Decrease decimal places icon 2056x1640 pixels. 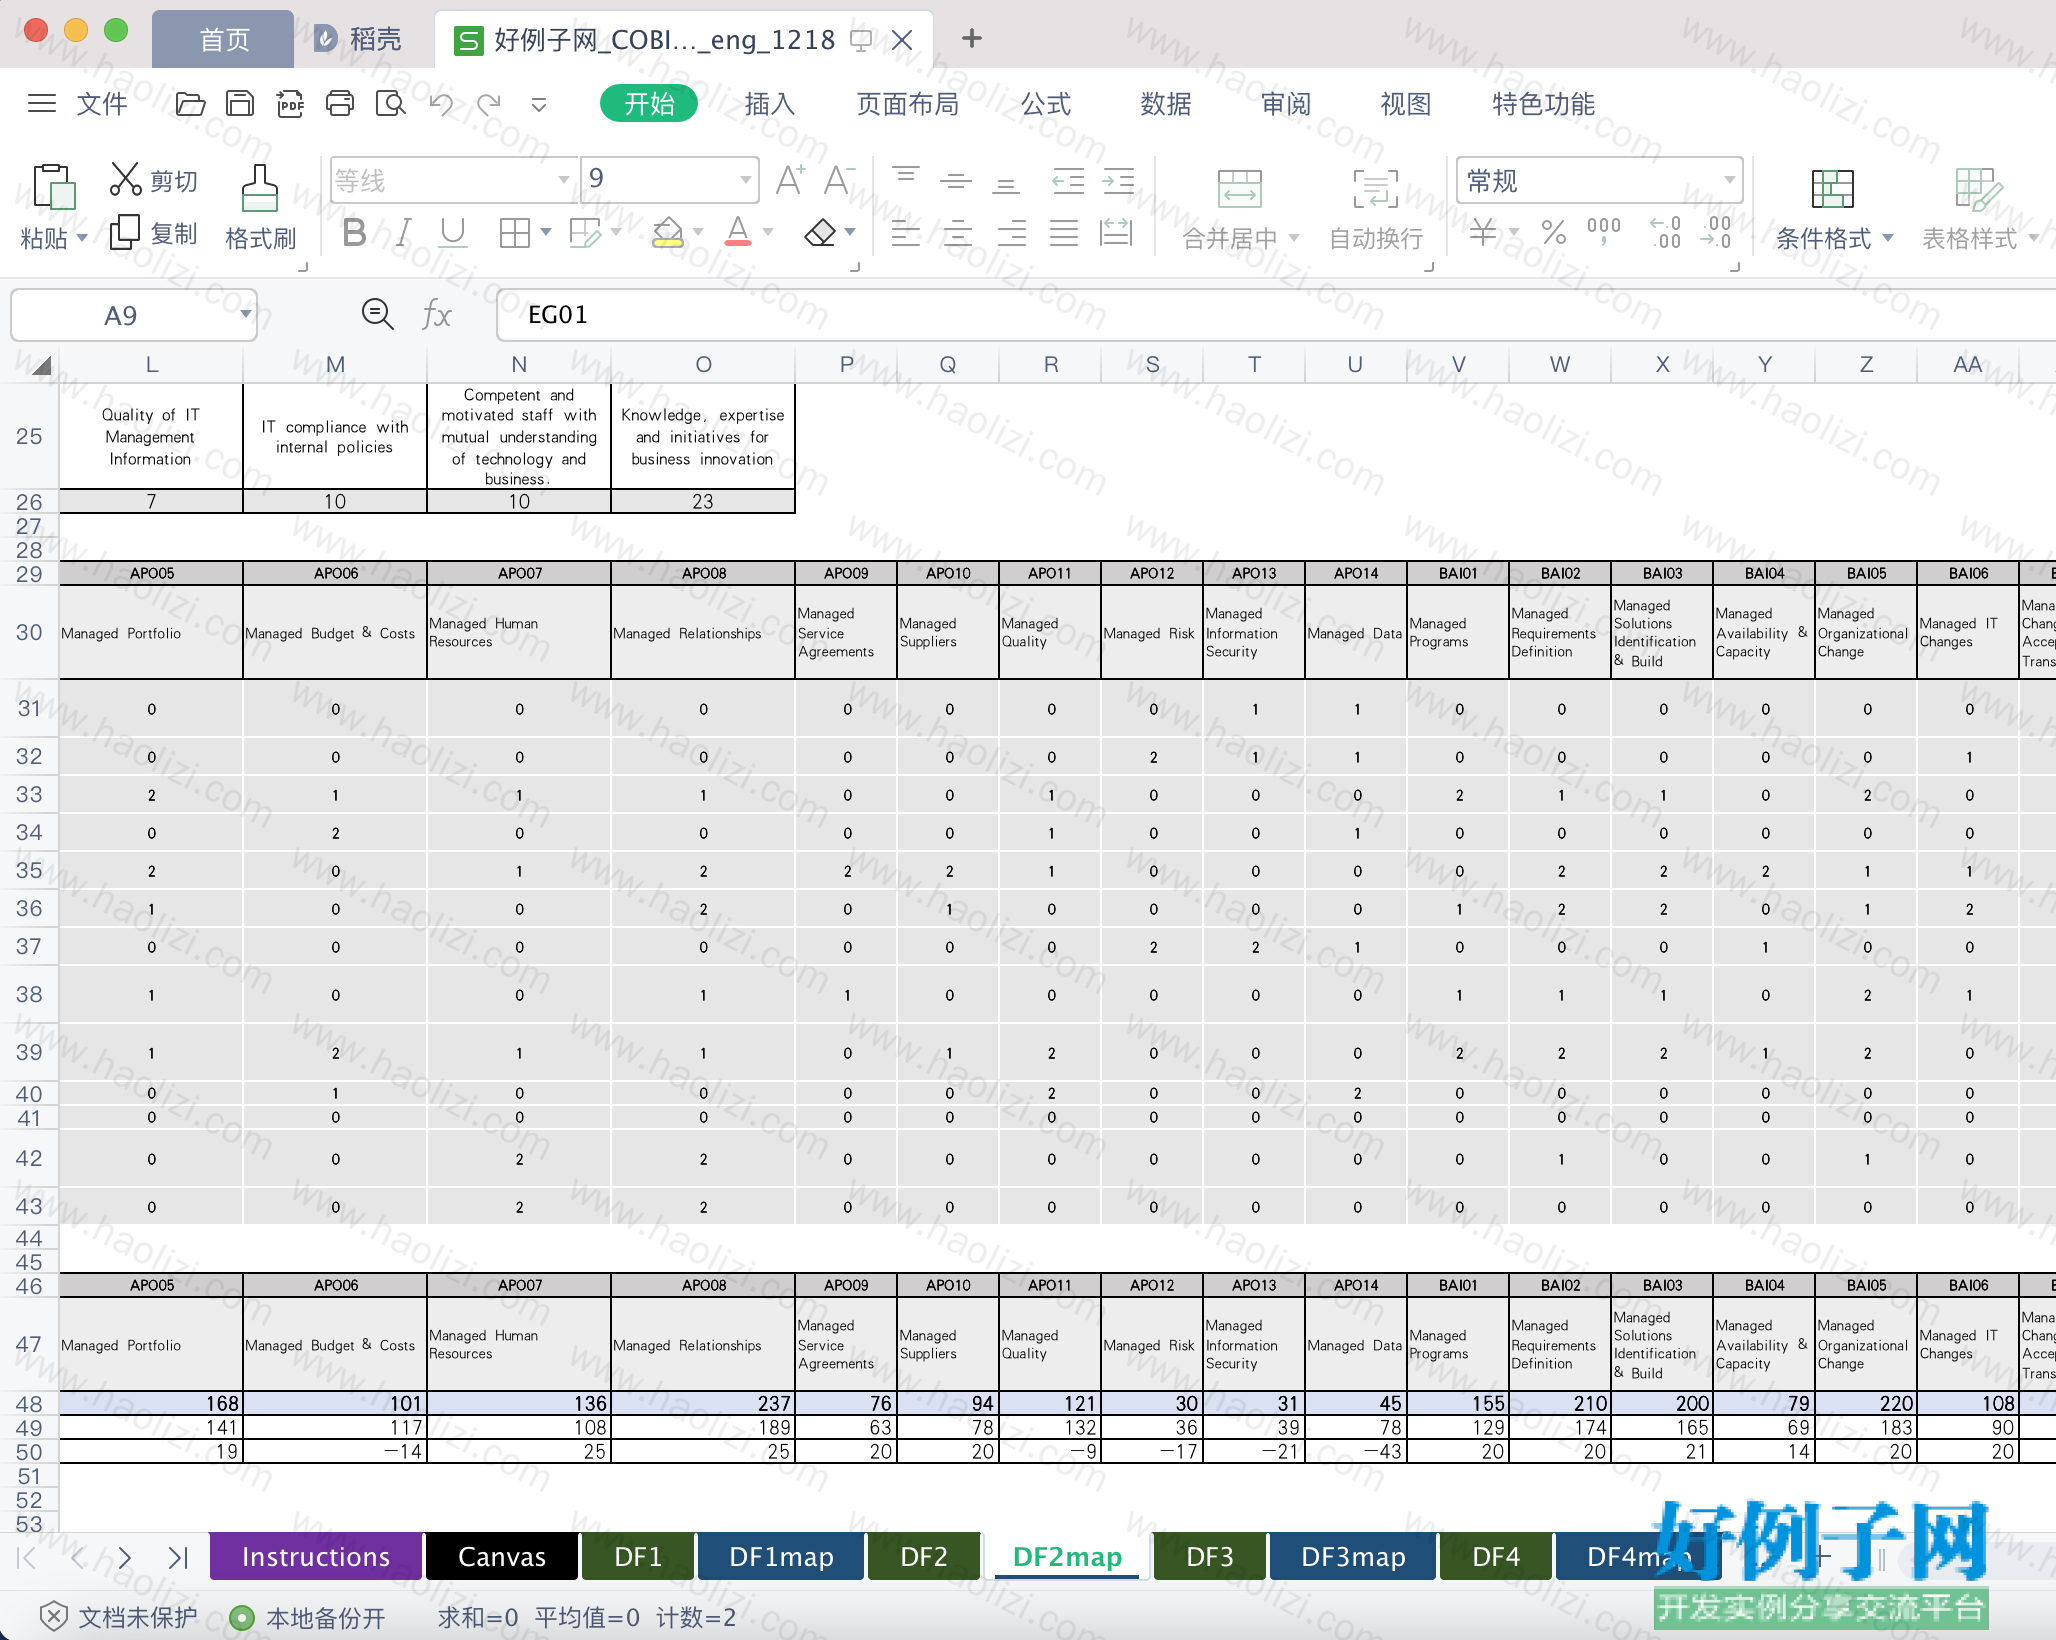1716,233
